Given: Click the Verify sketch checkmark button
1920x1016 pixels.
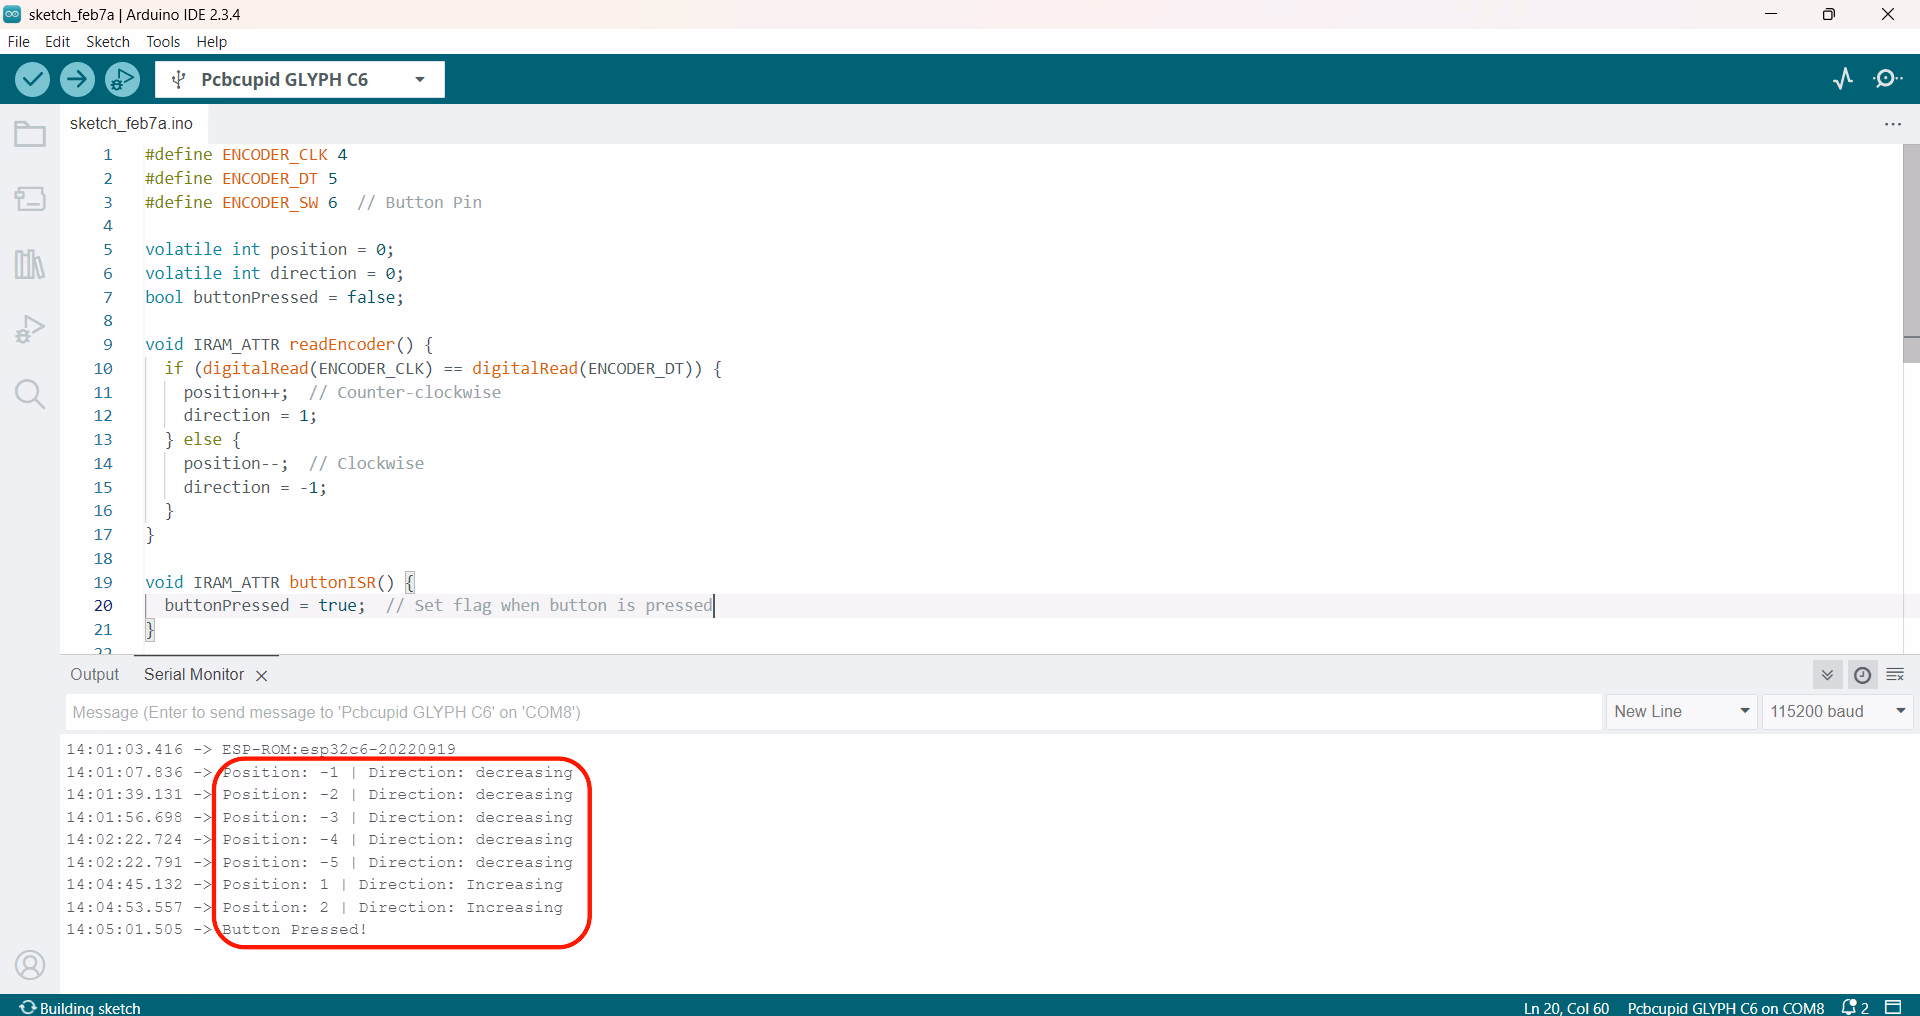Looking at the screenshot, I should [32, 79].
